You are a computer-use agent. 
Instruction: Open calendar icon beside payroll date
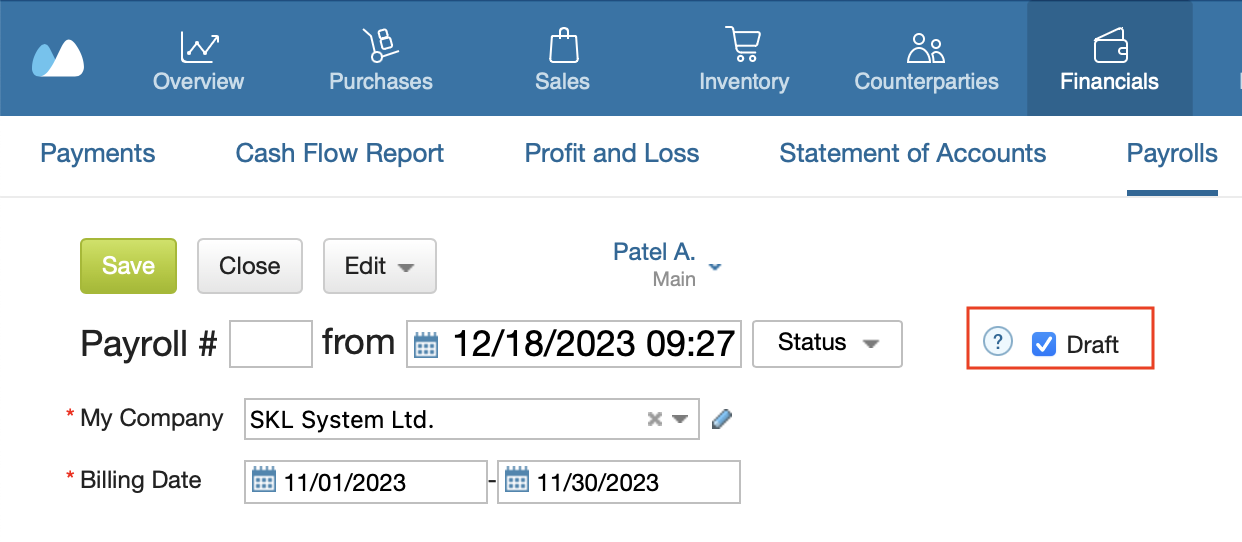tap(426, 345)
